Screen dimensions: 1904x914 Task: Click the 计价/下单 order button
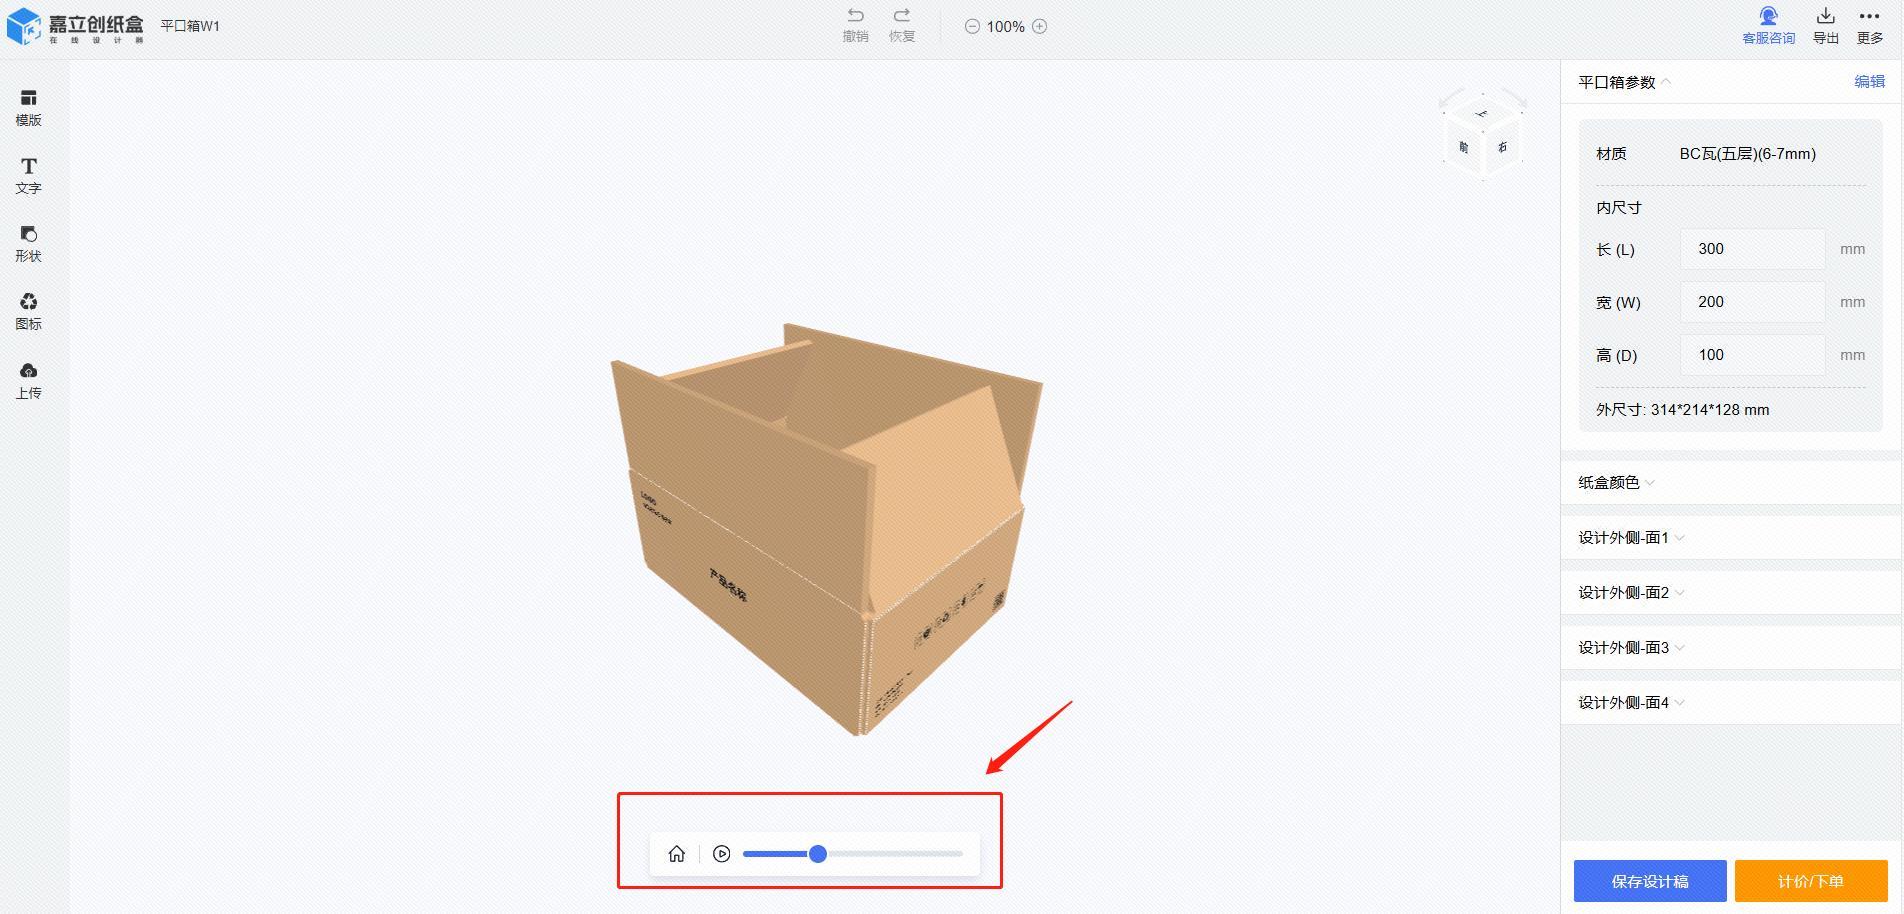[x=1810, y=881]
